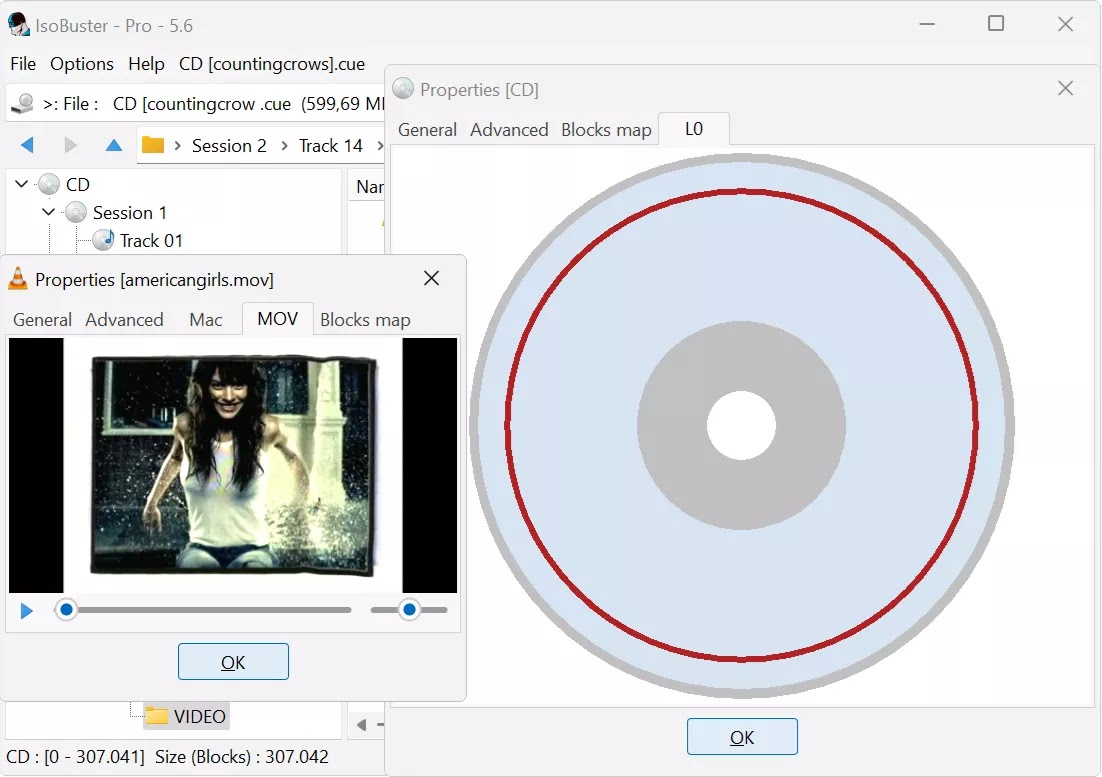This screenshot has height=777, width=1102.
Task: Select the Mac tab in mov properties
Action: pos(205,319)
